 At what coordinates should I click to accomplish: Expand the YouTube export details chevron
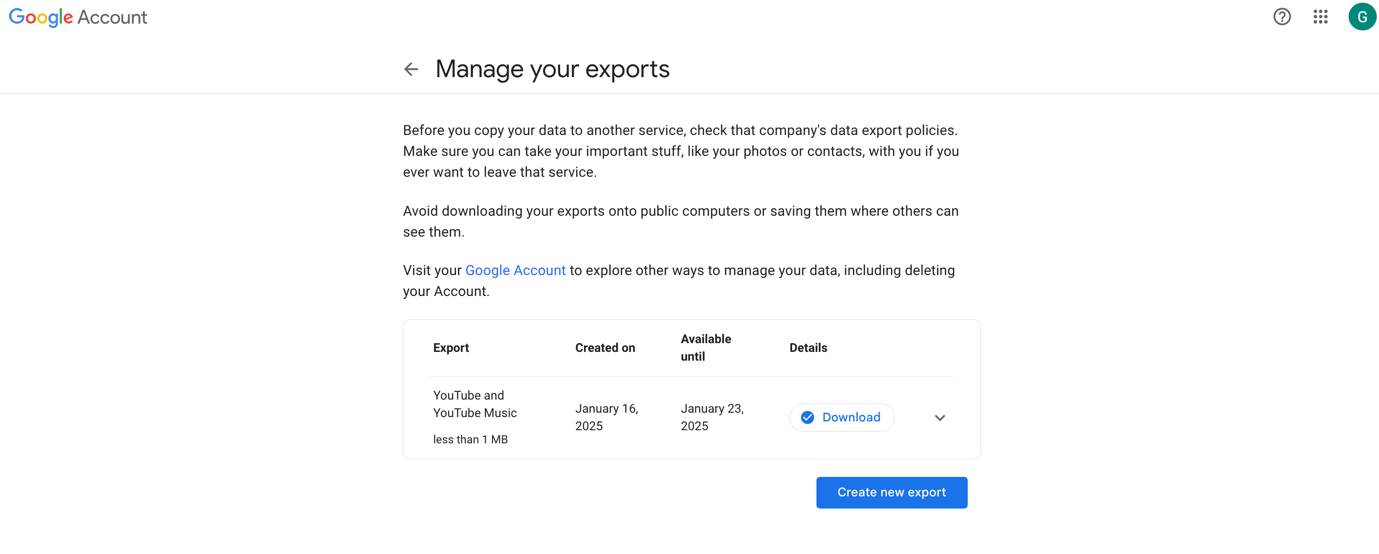click(x=939, y=418)
